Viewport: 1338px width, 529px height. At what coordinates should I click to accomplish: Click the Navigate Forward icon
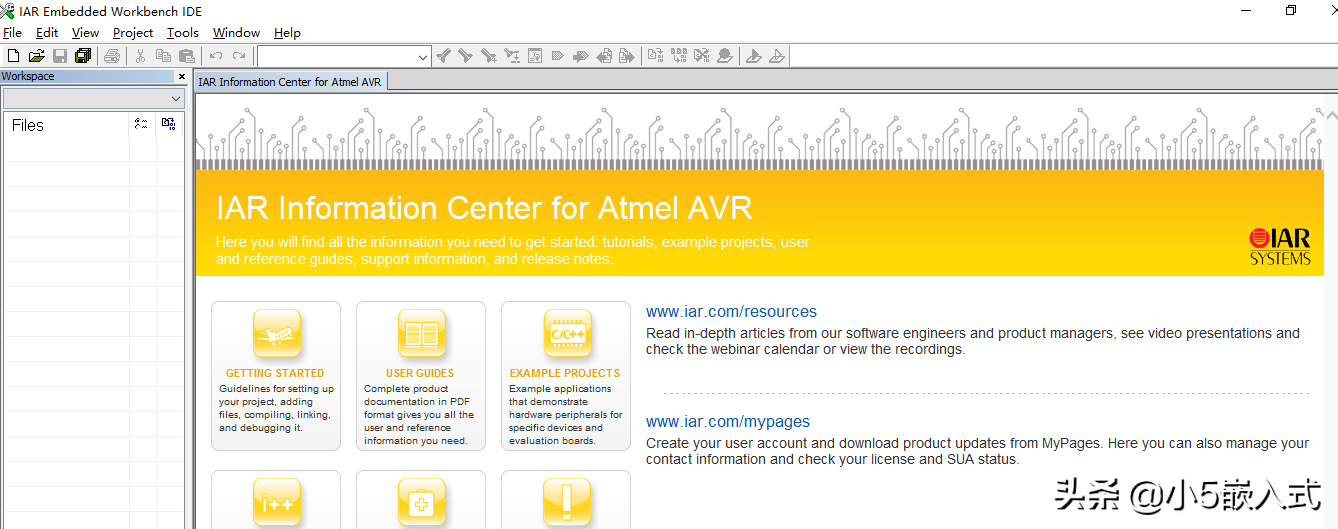(627, 56)
